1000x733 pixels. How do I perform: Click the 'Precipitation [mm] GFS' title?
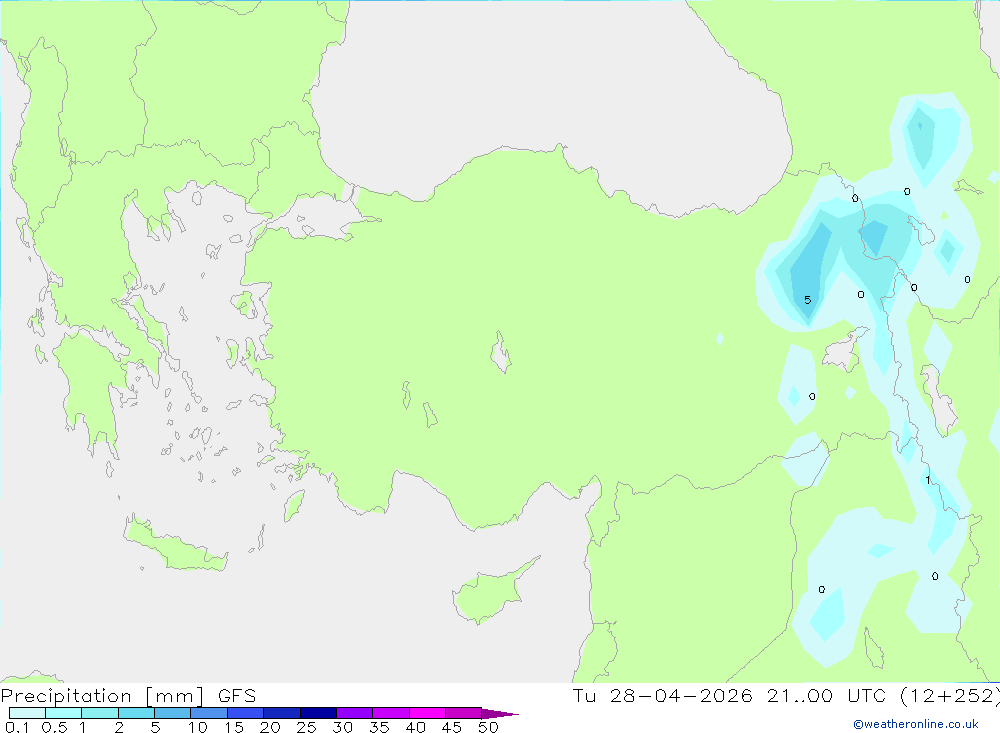pos(128,695)
